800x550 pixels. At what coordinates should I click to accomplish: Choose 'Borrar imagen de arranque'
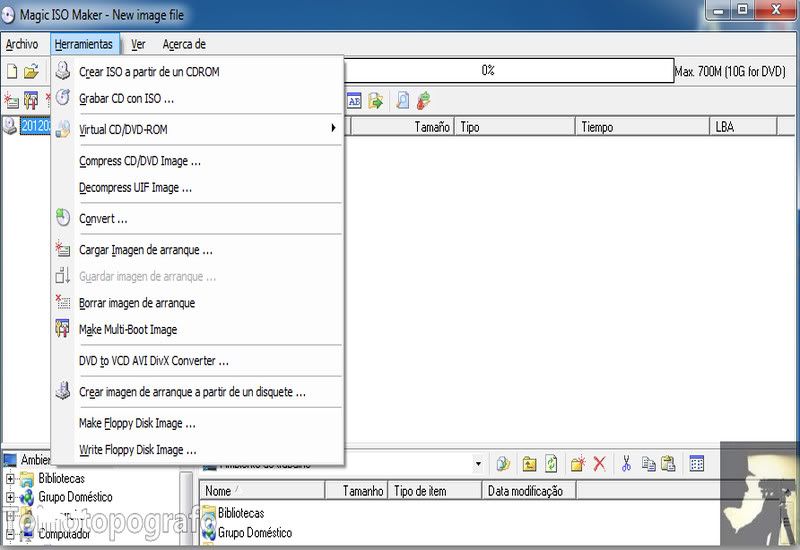[197, 303]
